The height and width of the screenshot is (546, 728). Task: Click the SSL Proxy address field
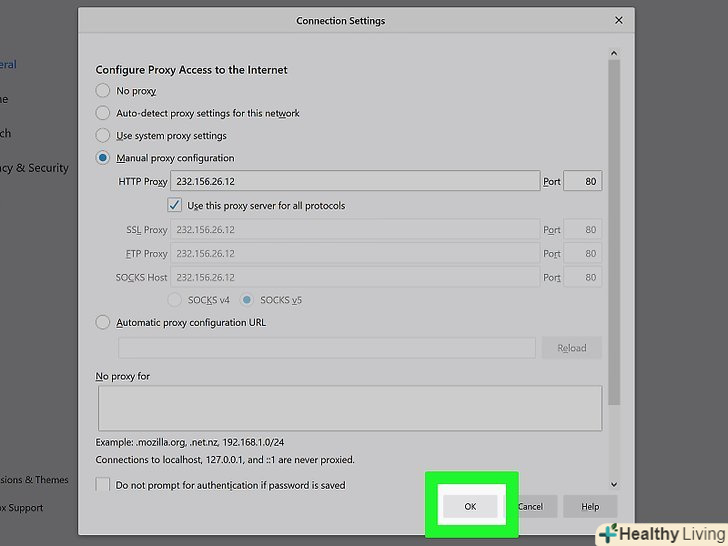355,229
